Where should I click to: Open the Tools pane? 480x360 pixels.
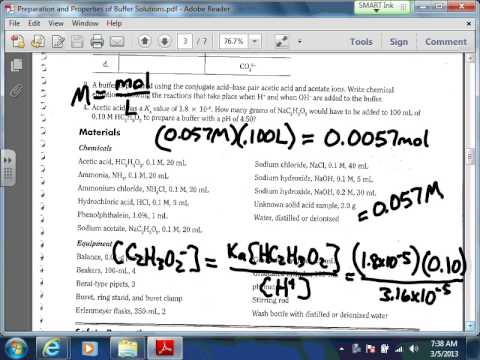361,42
